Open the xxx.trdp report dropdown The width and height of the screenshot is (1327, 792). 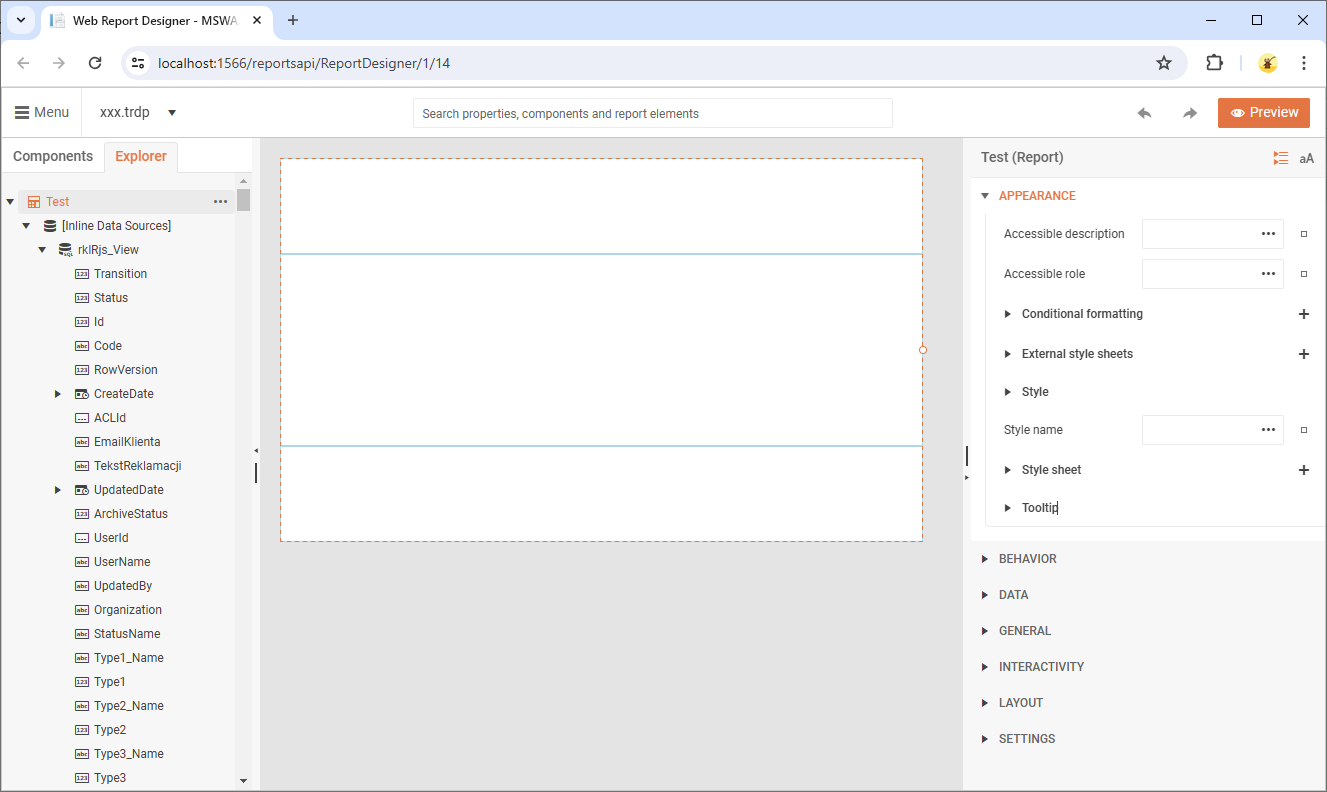pos(171,113)
